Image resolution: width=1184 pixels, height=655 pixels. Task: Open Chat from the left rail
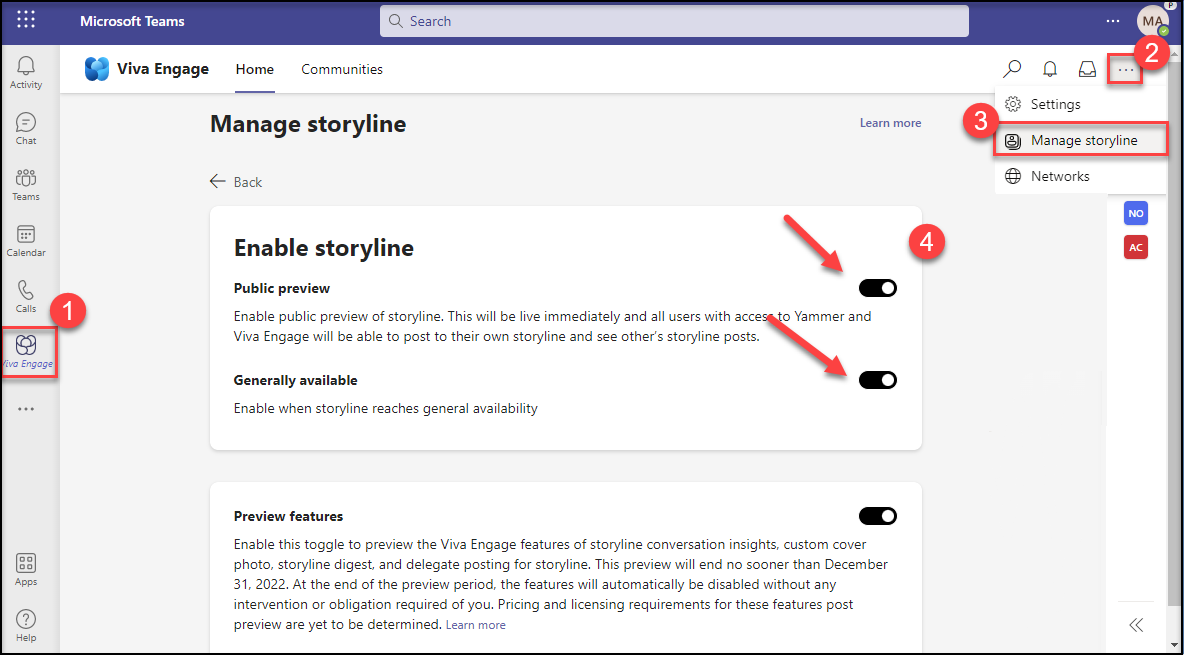point(26,128)
